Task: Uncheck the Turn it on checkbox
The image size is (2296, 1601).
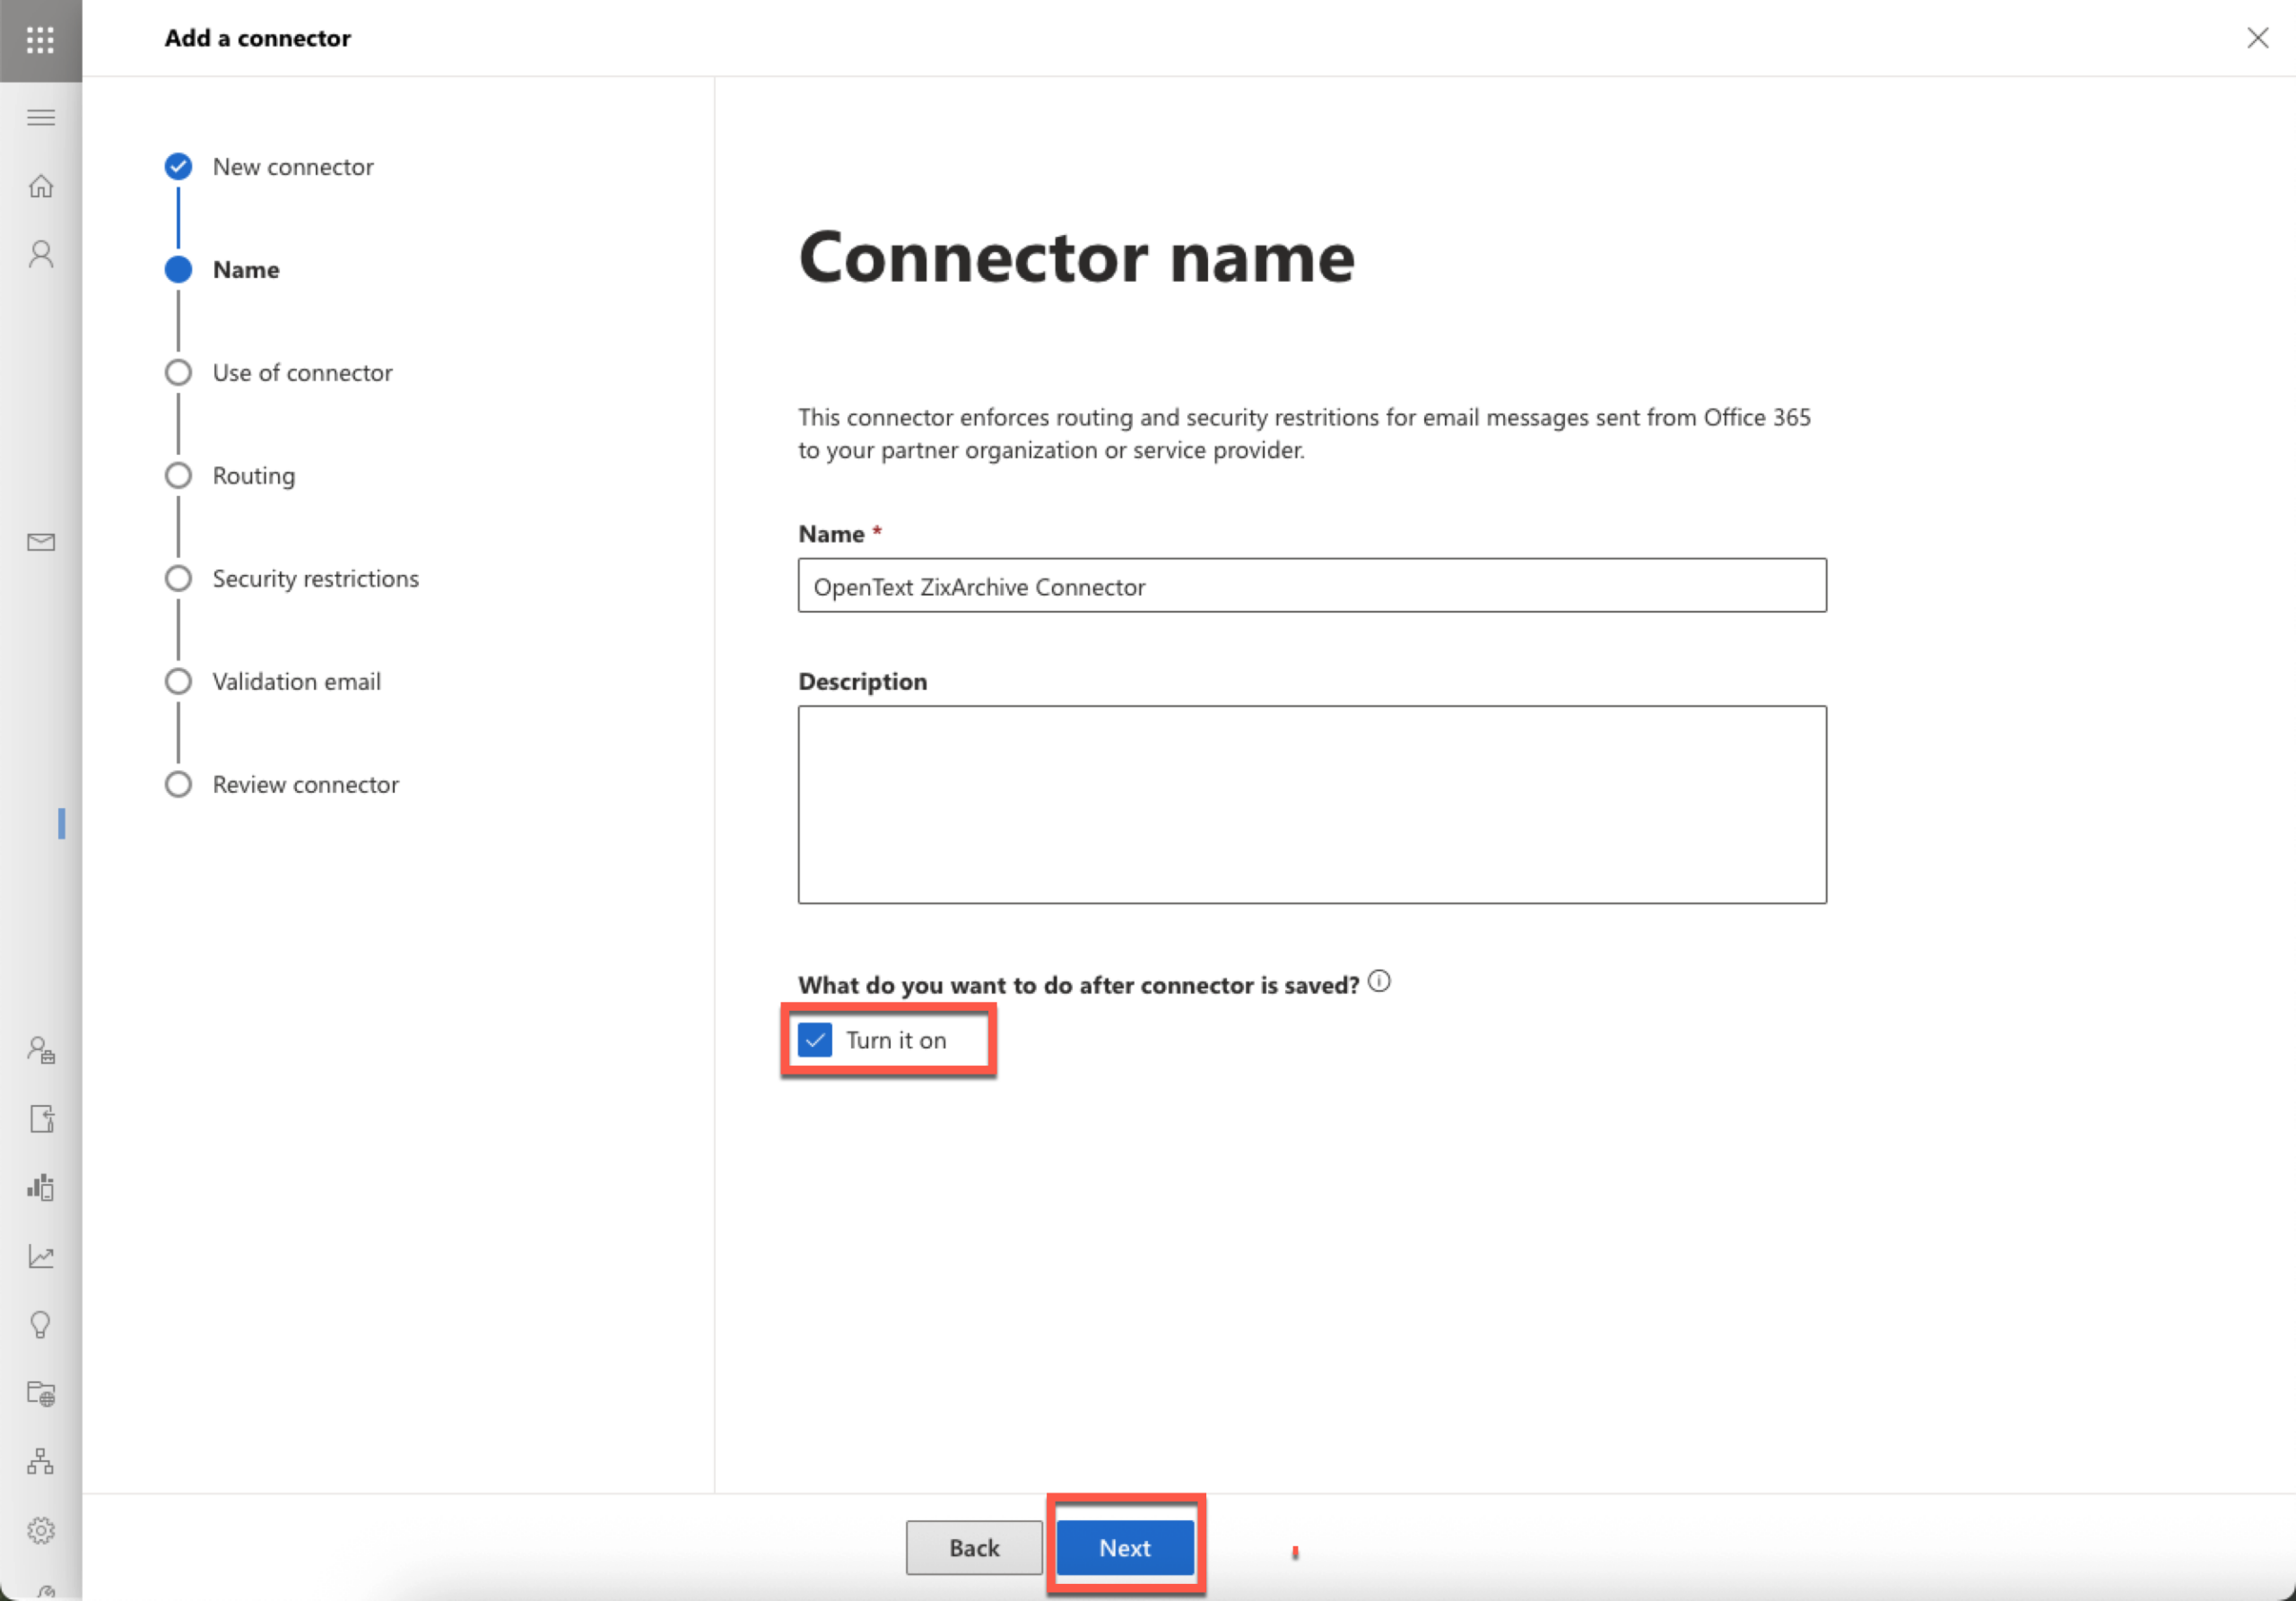Action: click(x=815, y=1040)
